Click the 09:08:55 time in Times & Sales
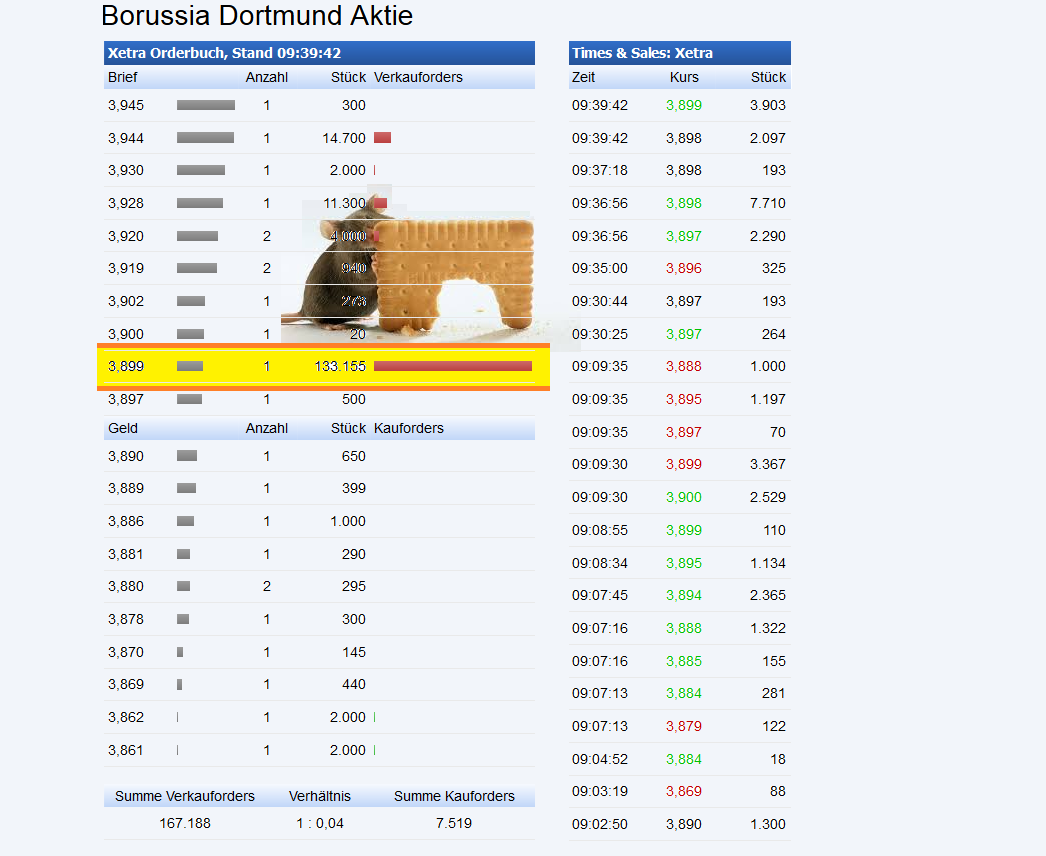The width and height of the screenshot is (1046, 856). click(x=600, y=530)
